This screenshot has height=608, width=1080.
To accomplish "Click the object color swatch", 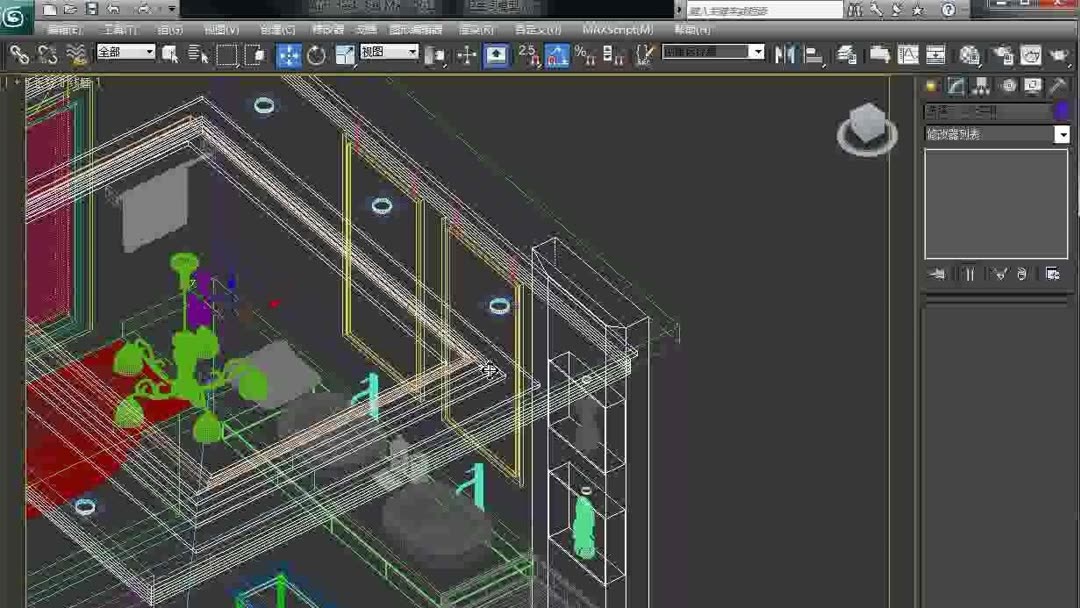I will 1065,110.
